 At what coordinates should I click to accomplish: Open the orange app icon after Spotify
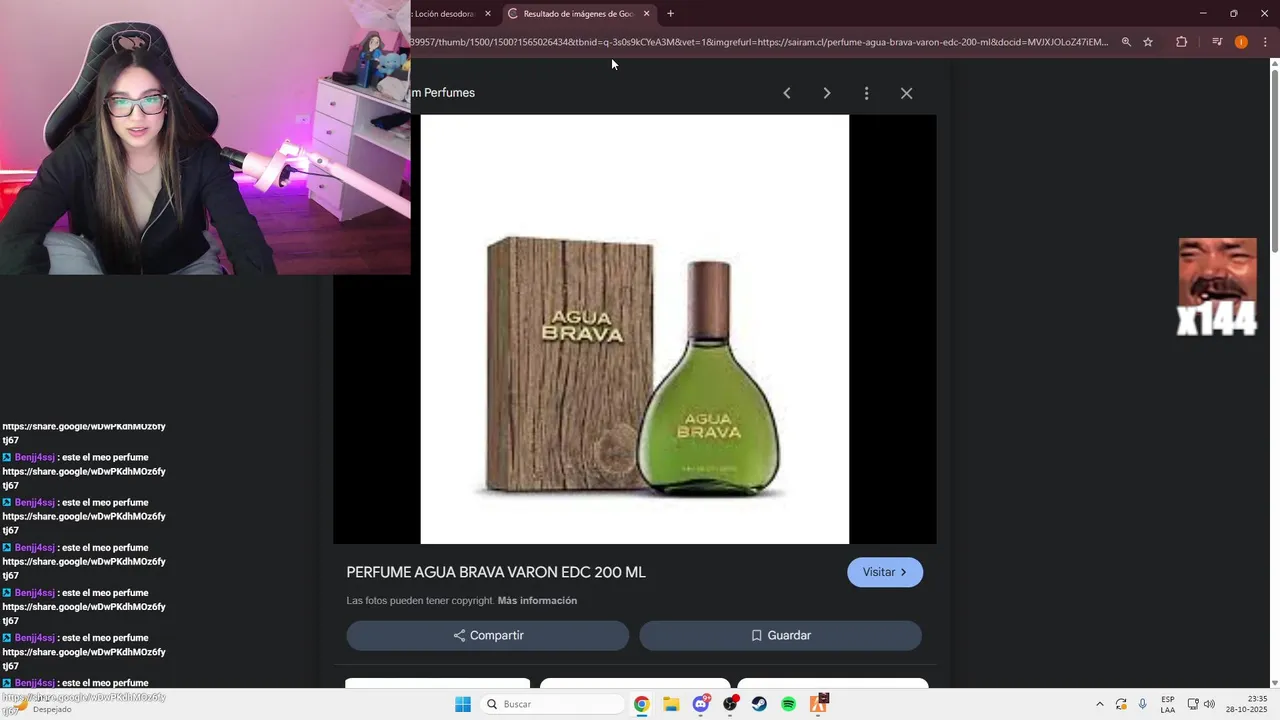point(818,704)
